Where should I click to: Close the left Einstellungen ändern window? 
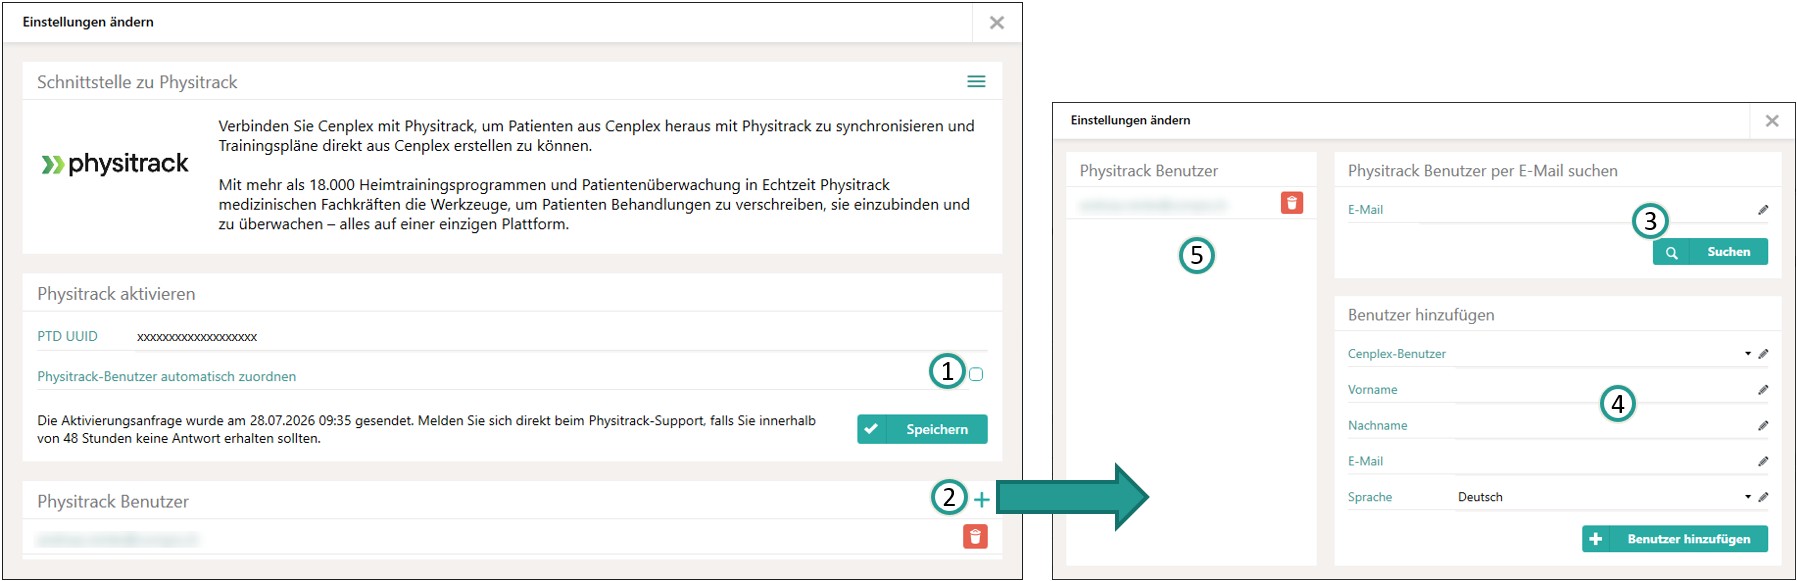click(x=997, y=22)
